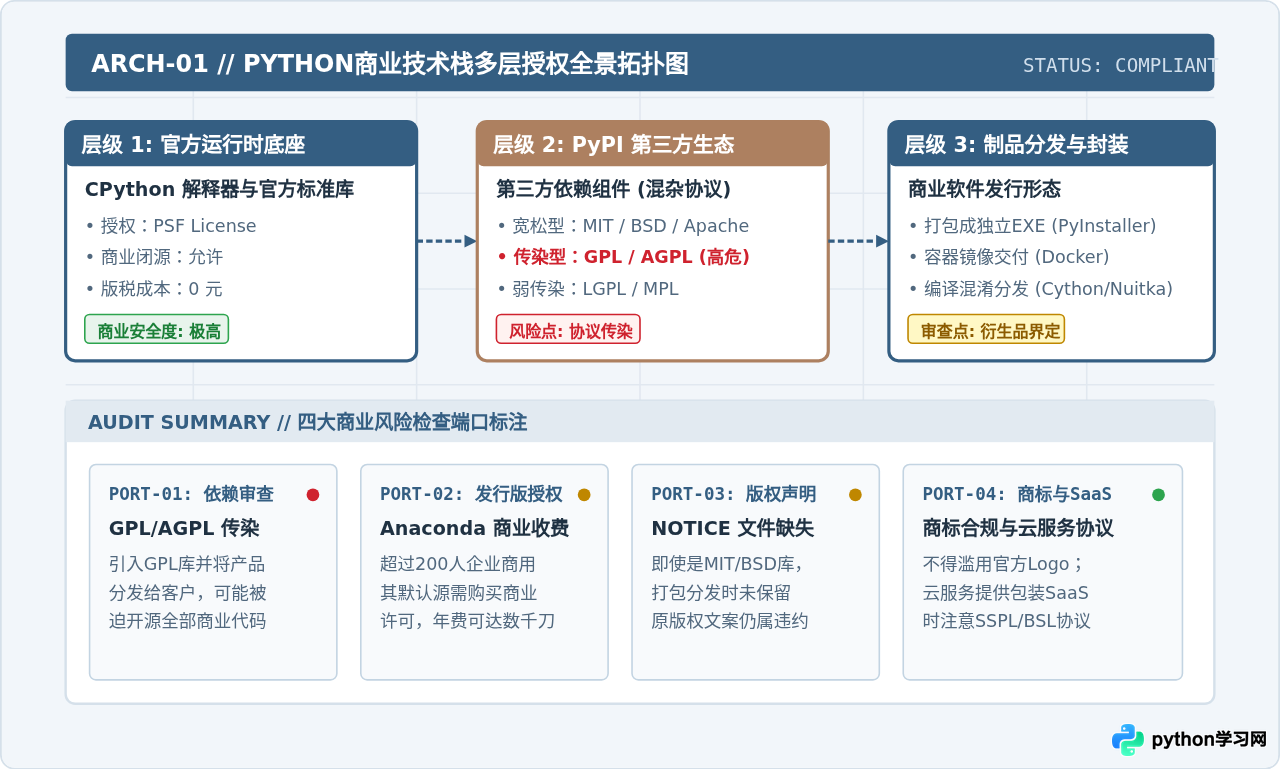Click the STATUS: COMPLIANT indicator
Viewport: 1280px width, 770px height.
[x=1118, y=65]
